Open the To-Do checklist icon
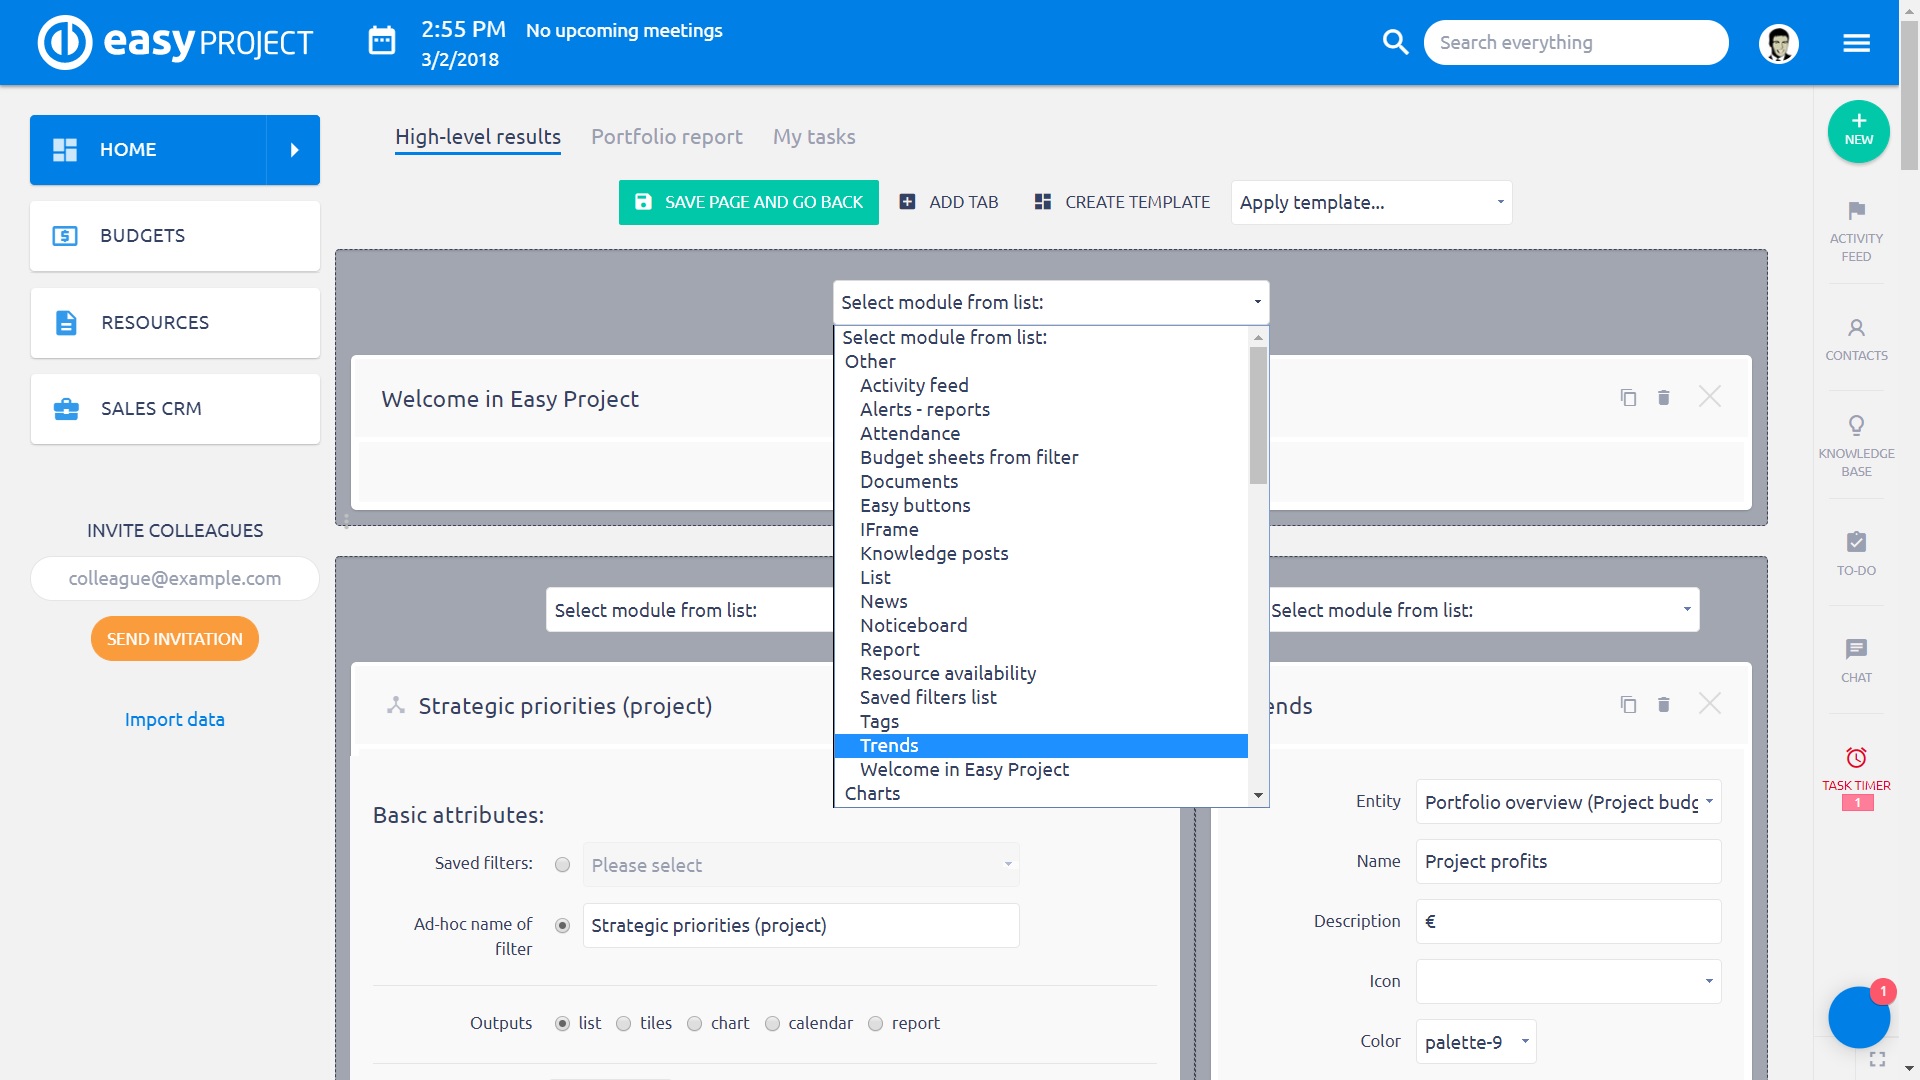The height and width of the screenshot is (1080, 1920). (1856, 543)
